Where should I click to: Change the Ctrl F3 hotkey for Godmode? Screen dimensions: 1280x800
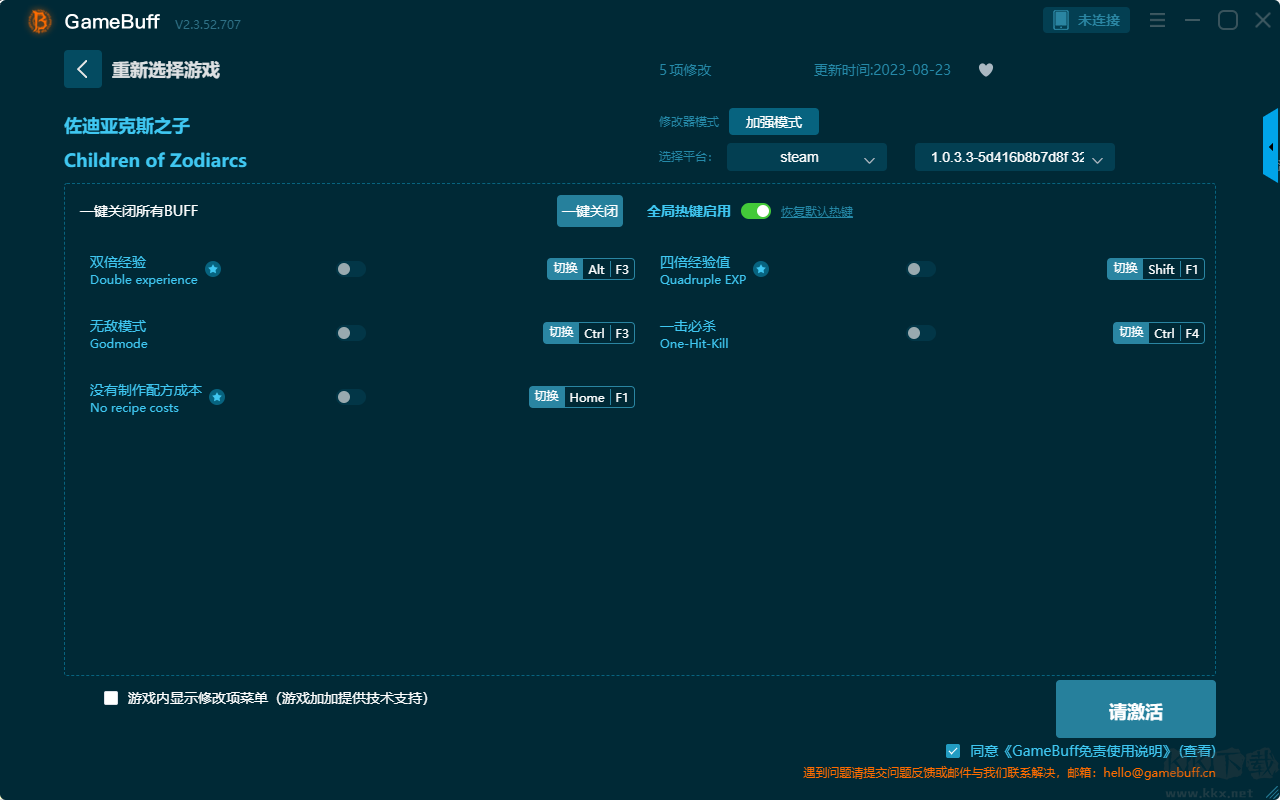589,333
